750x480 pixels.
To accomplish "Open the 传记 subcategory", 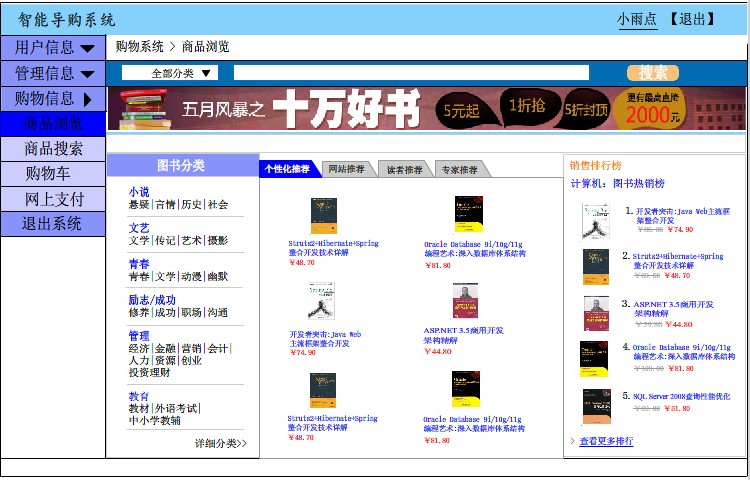I will pos(165,240).
